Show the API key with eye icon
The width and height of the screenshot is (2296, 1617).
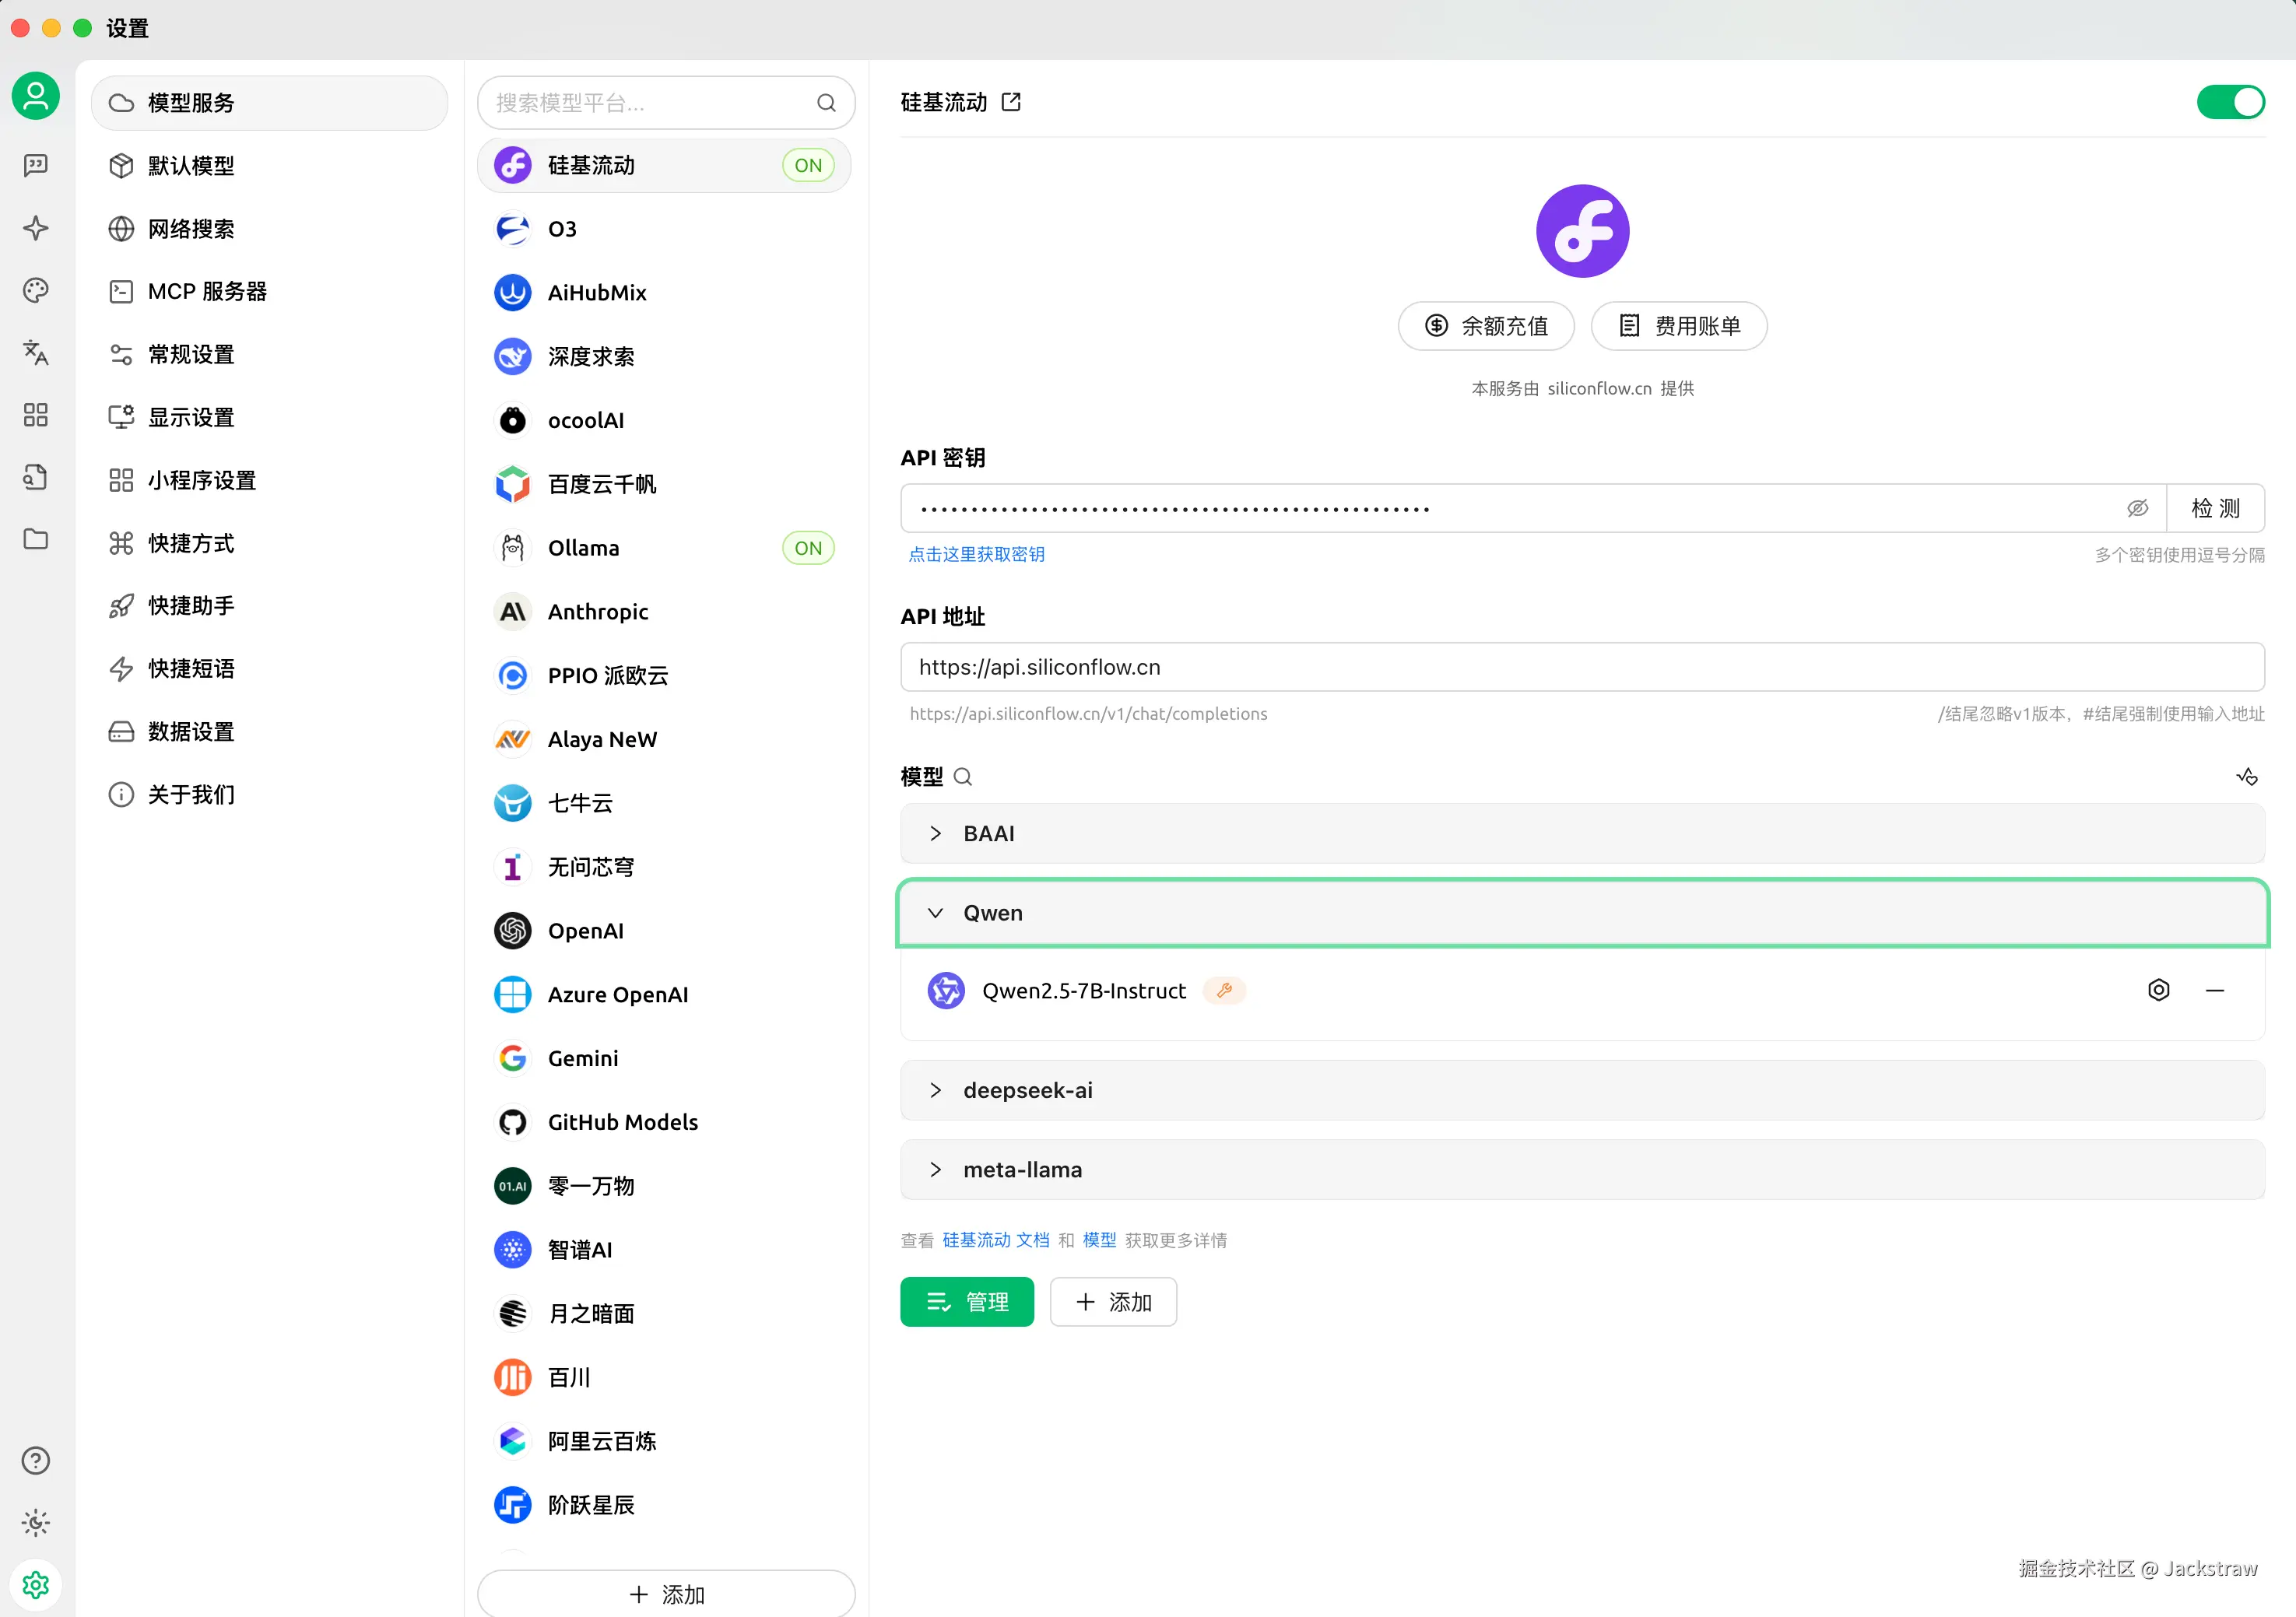(2137, 508)
